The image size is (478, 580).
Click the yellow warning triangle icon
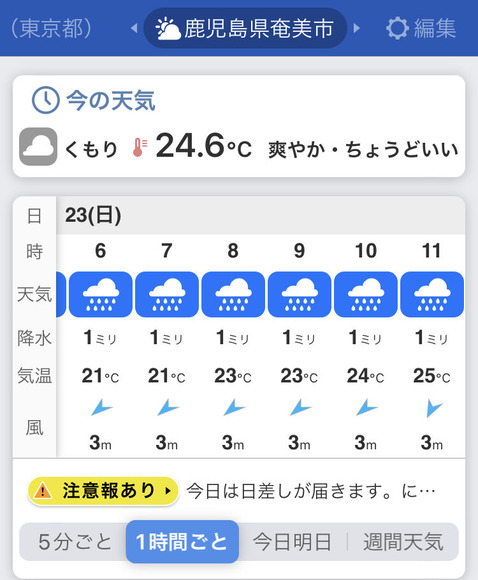pos(43,491)
